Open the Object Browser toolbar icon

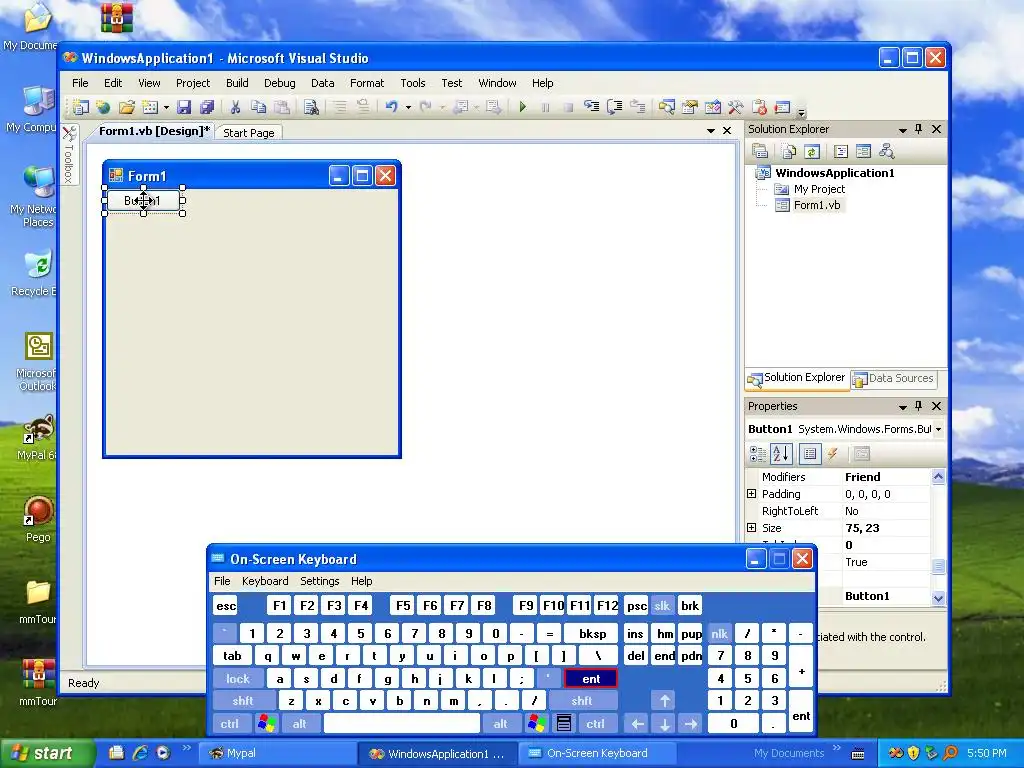click(x=712, y=106)
